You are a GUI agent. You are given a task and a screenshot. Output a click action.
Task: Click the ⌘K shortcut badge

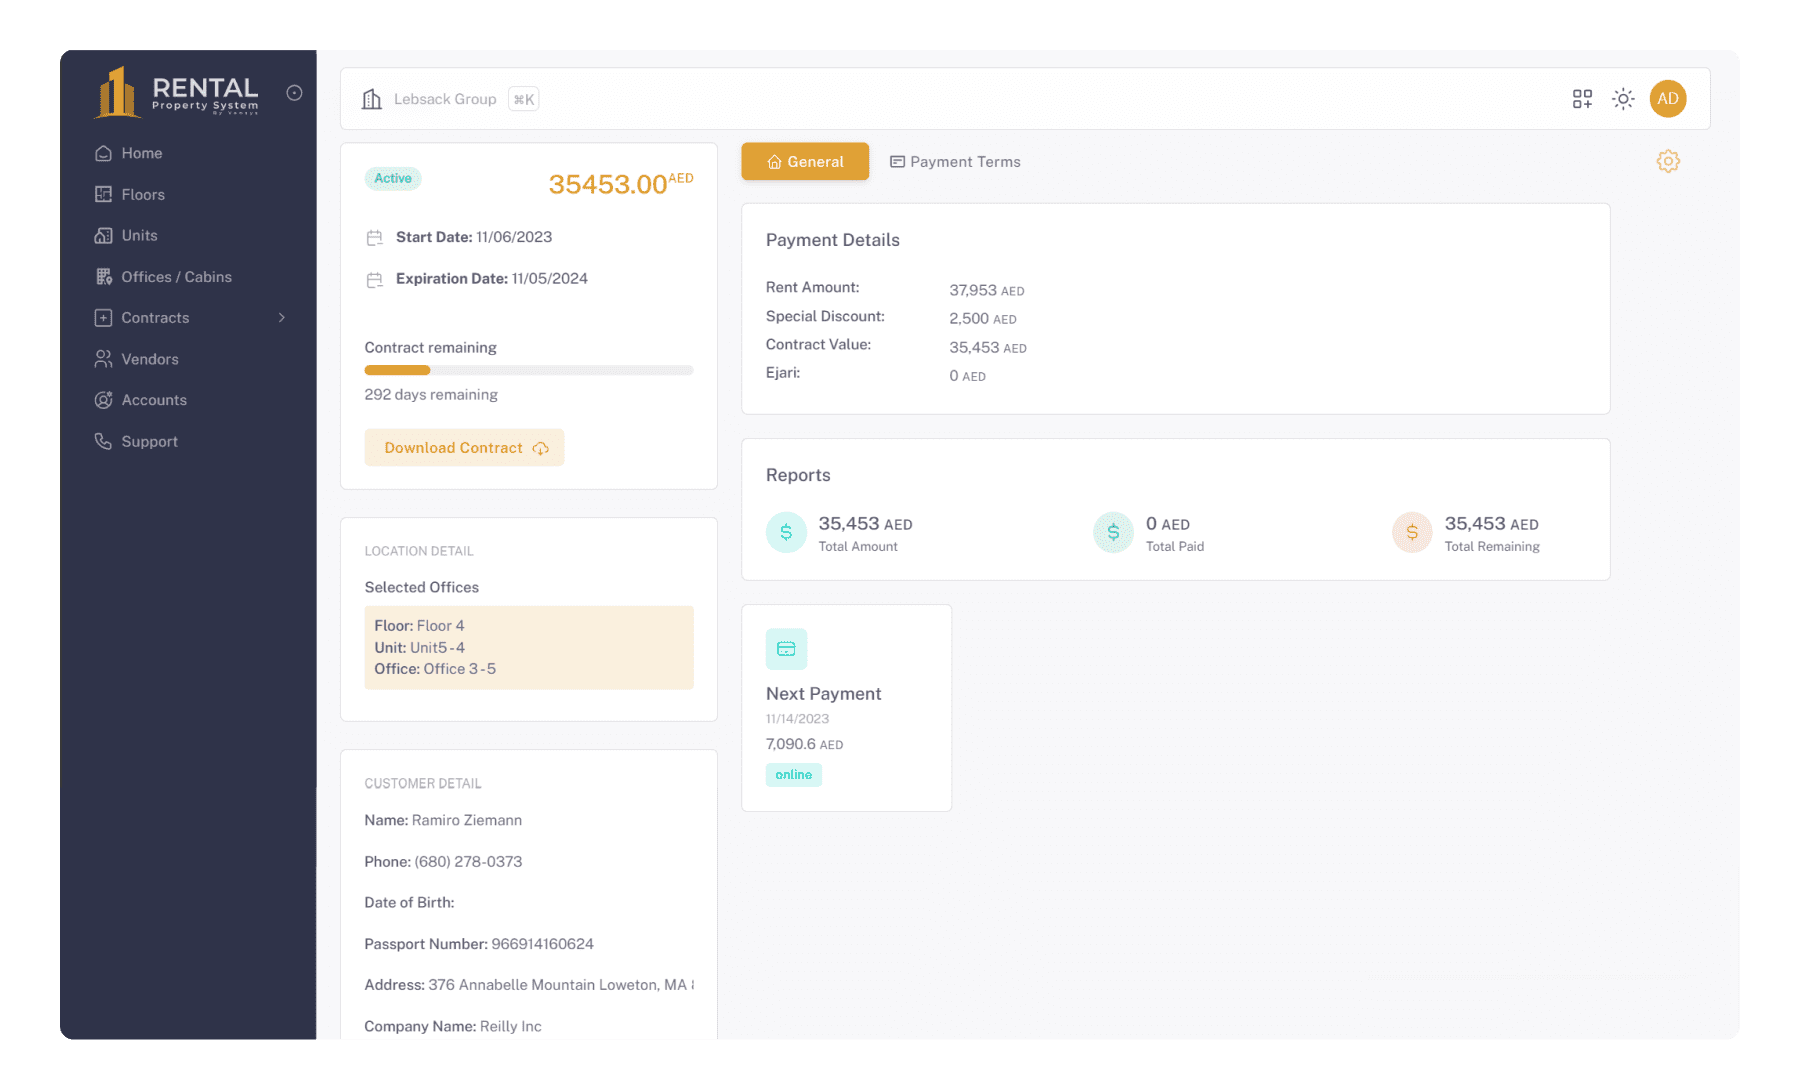pos(524,99)
